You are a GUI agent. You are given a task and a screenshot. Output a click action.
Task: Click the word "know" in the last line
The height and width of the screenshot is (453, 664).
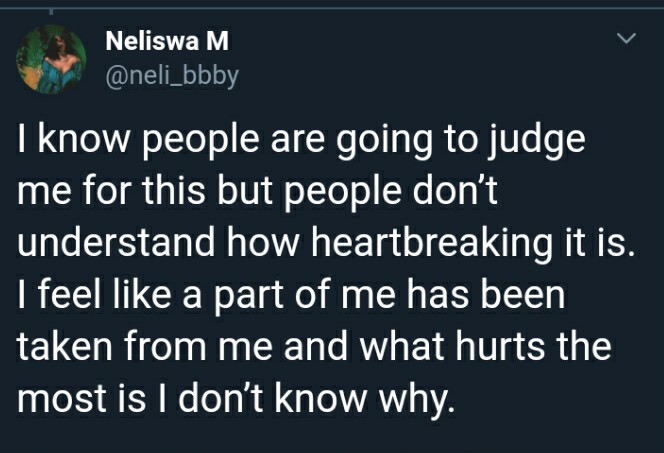(x=319, y=398)
